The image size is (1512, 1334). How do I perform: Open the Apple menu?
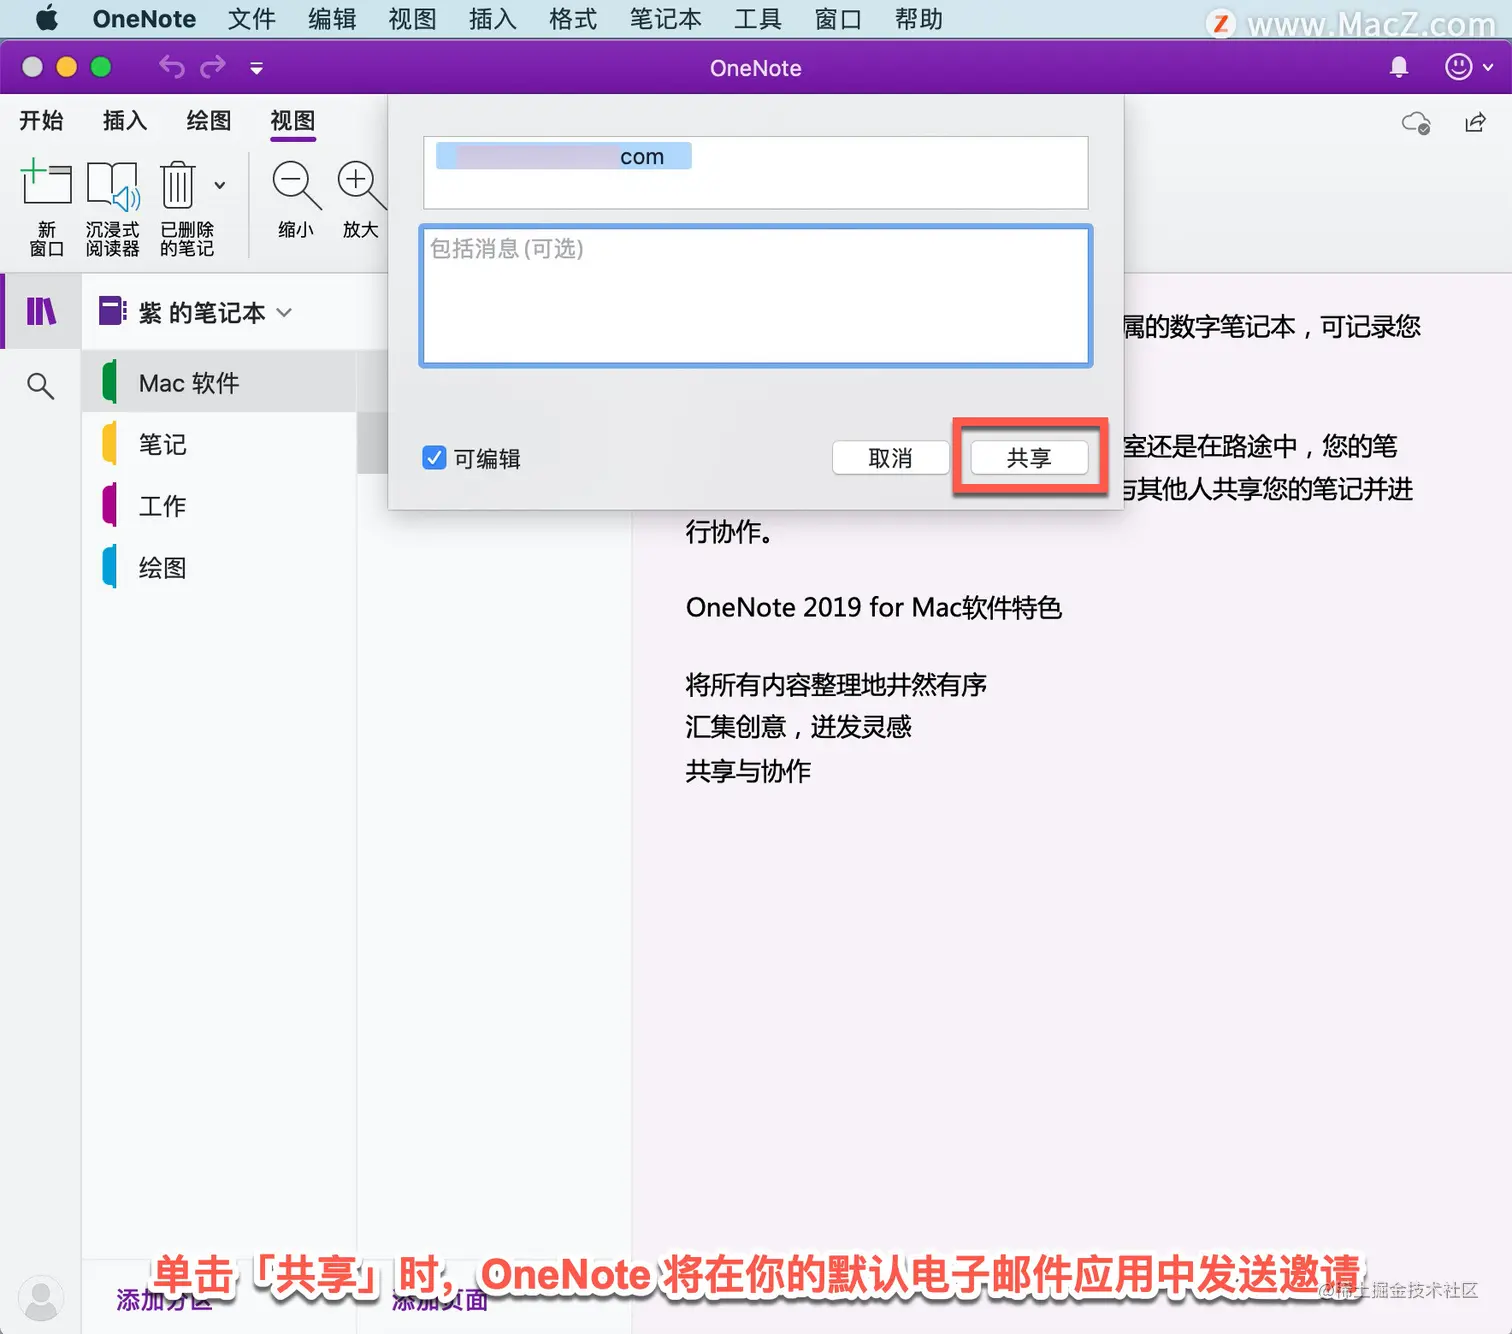(x=47, y=18)
